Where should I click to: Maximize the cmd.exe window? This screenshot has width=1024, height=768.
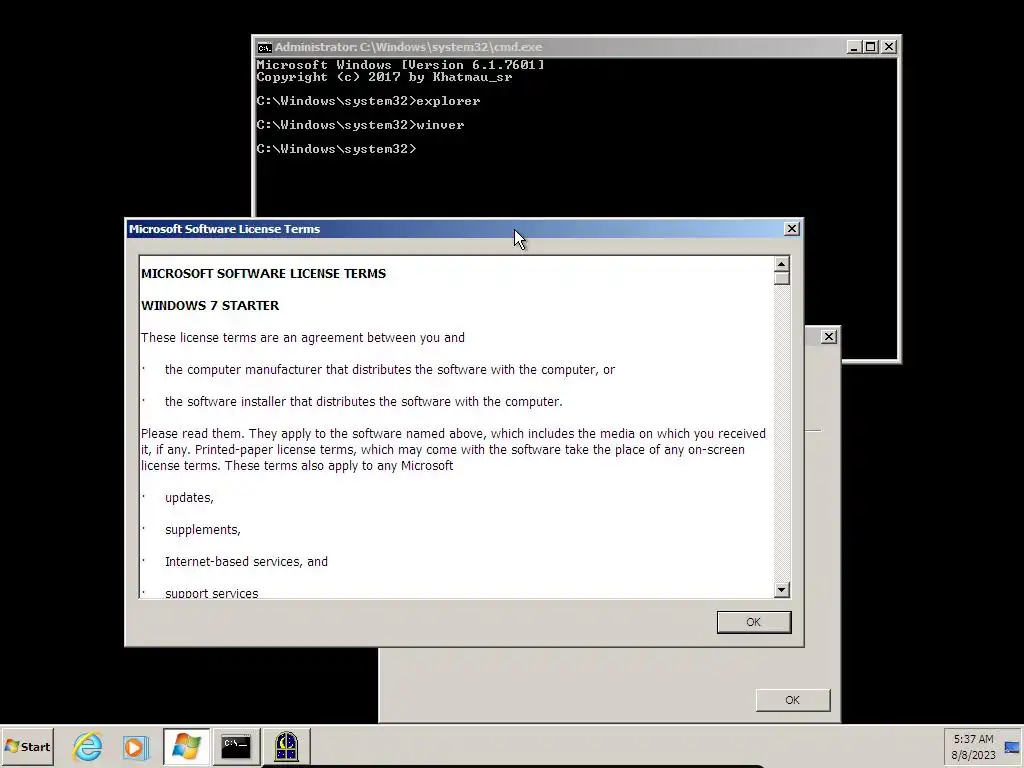tap(871, 47)
